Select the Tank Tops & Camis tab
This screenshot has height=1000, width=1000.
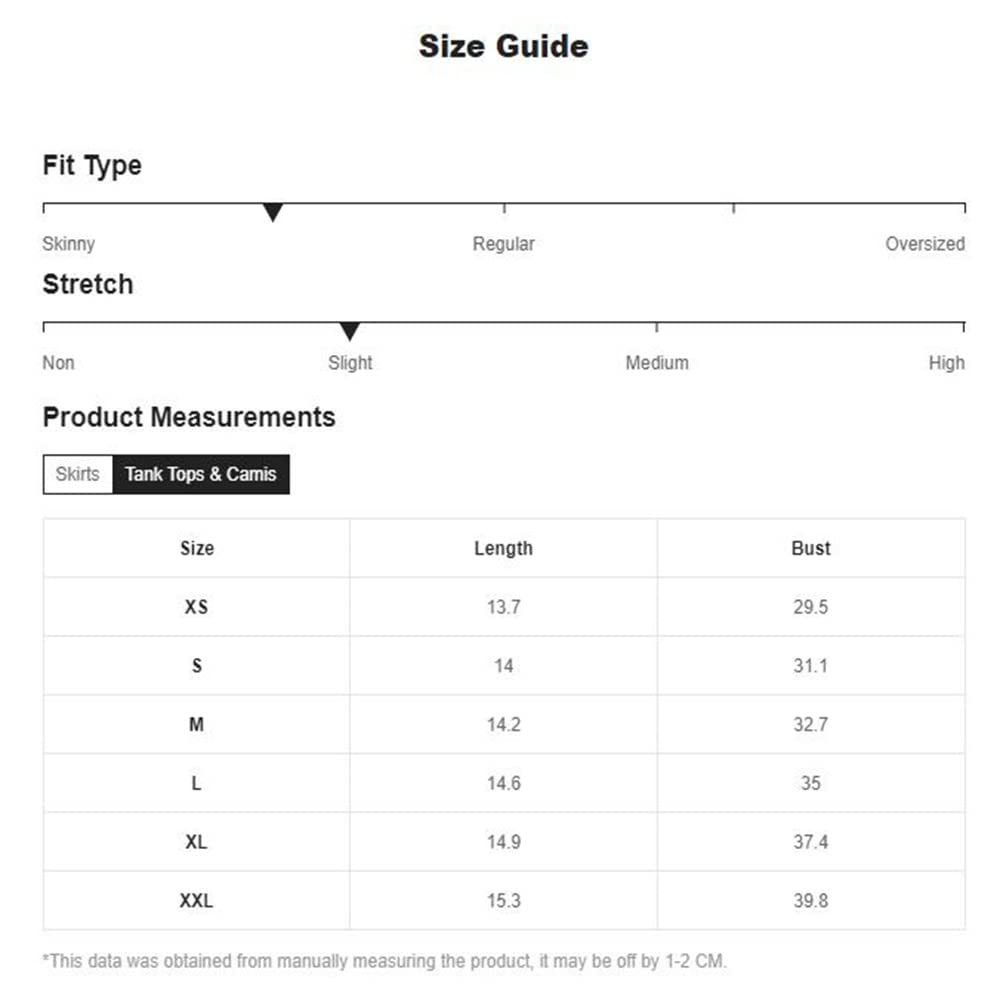200,475
